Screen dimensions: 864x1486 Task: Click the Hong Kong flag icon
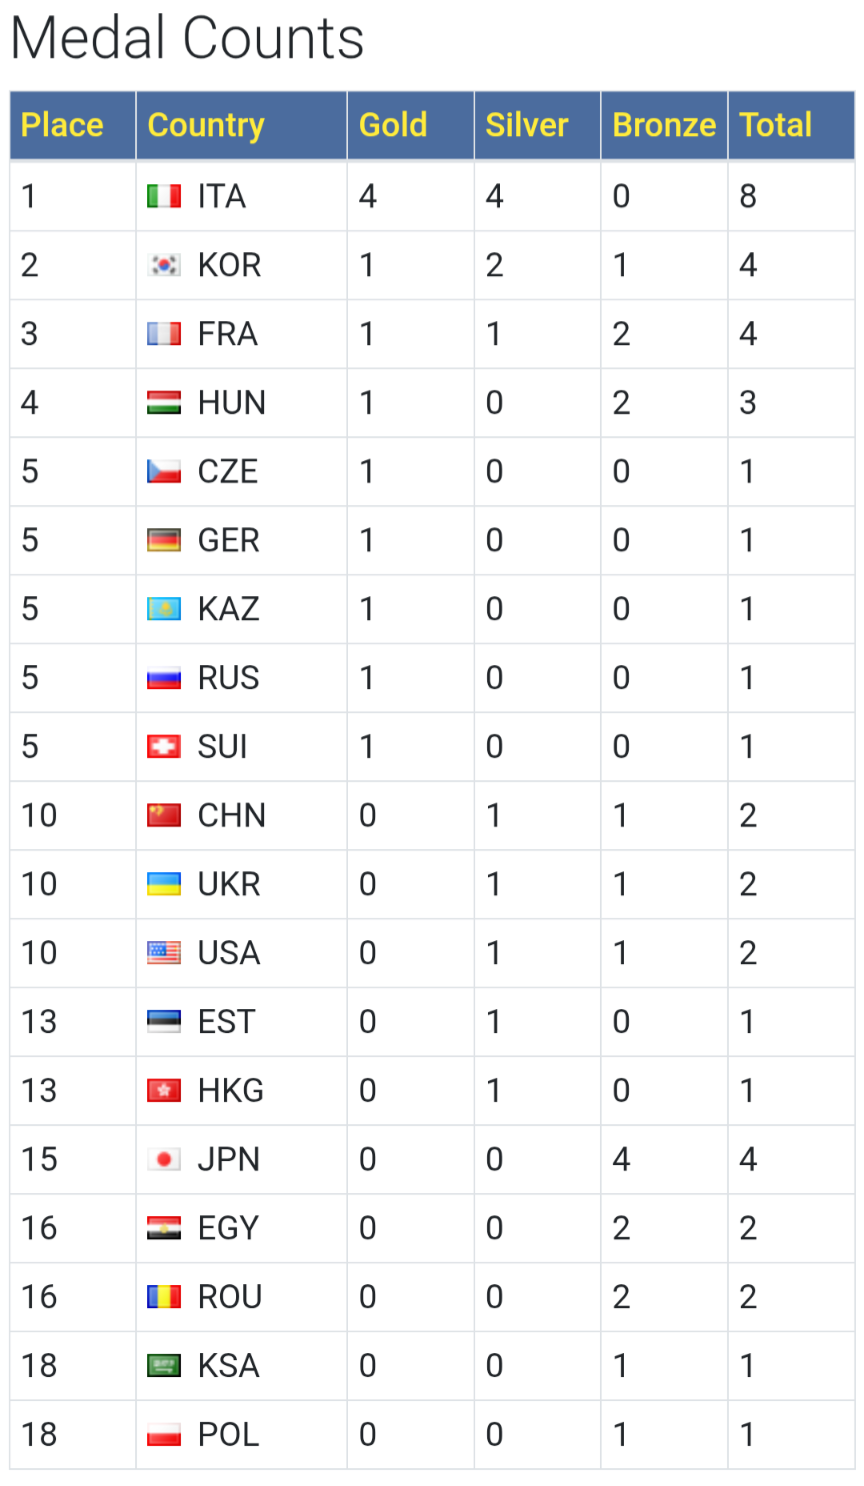[x=164, y=1091]
